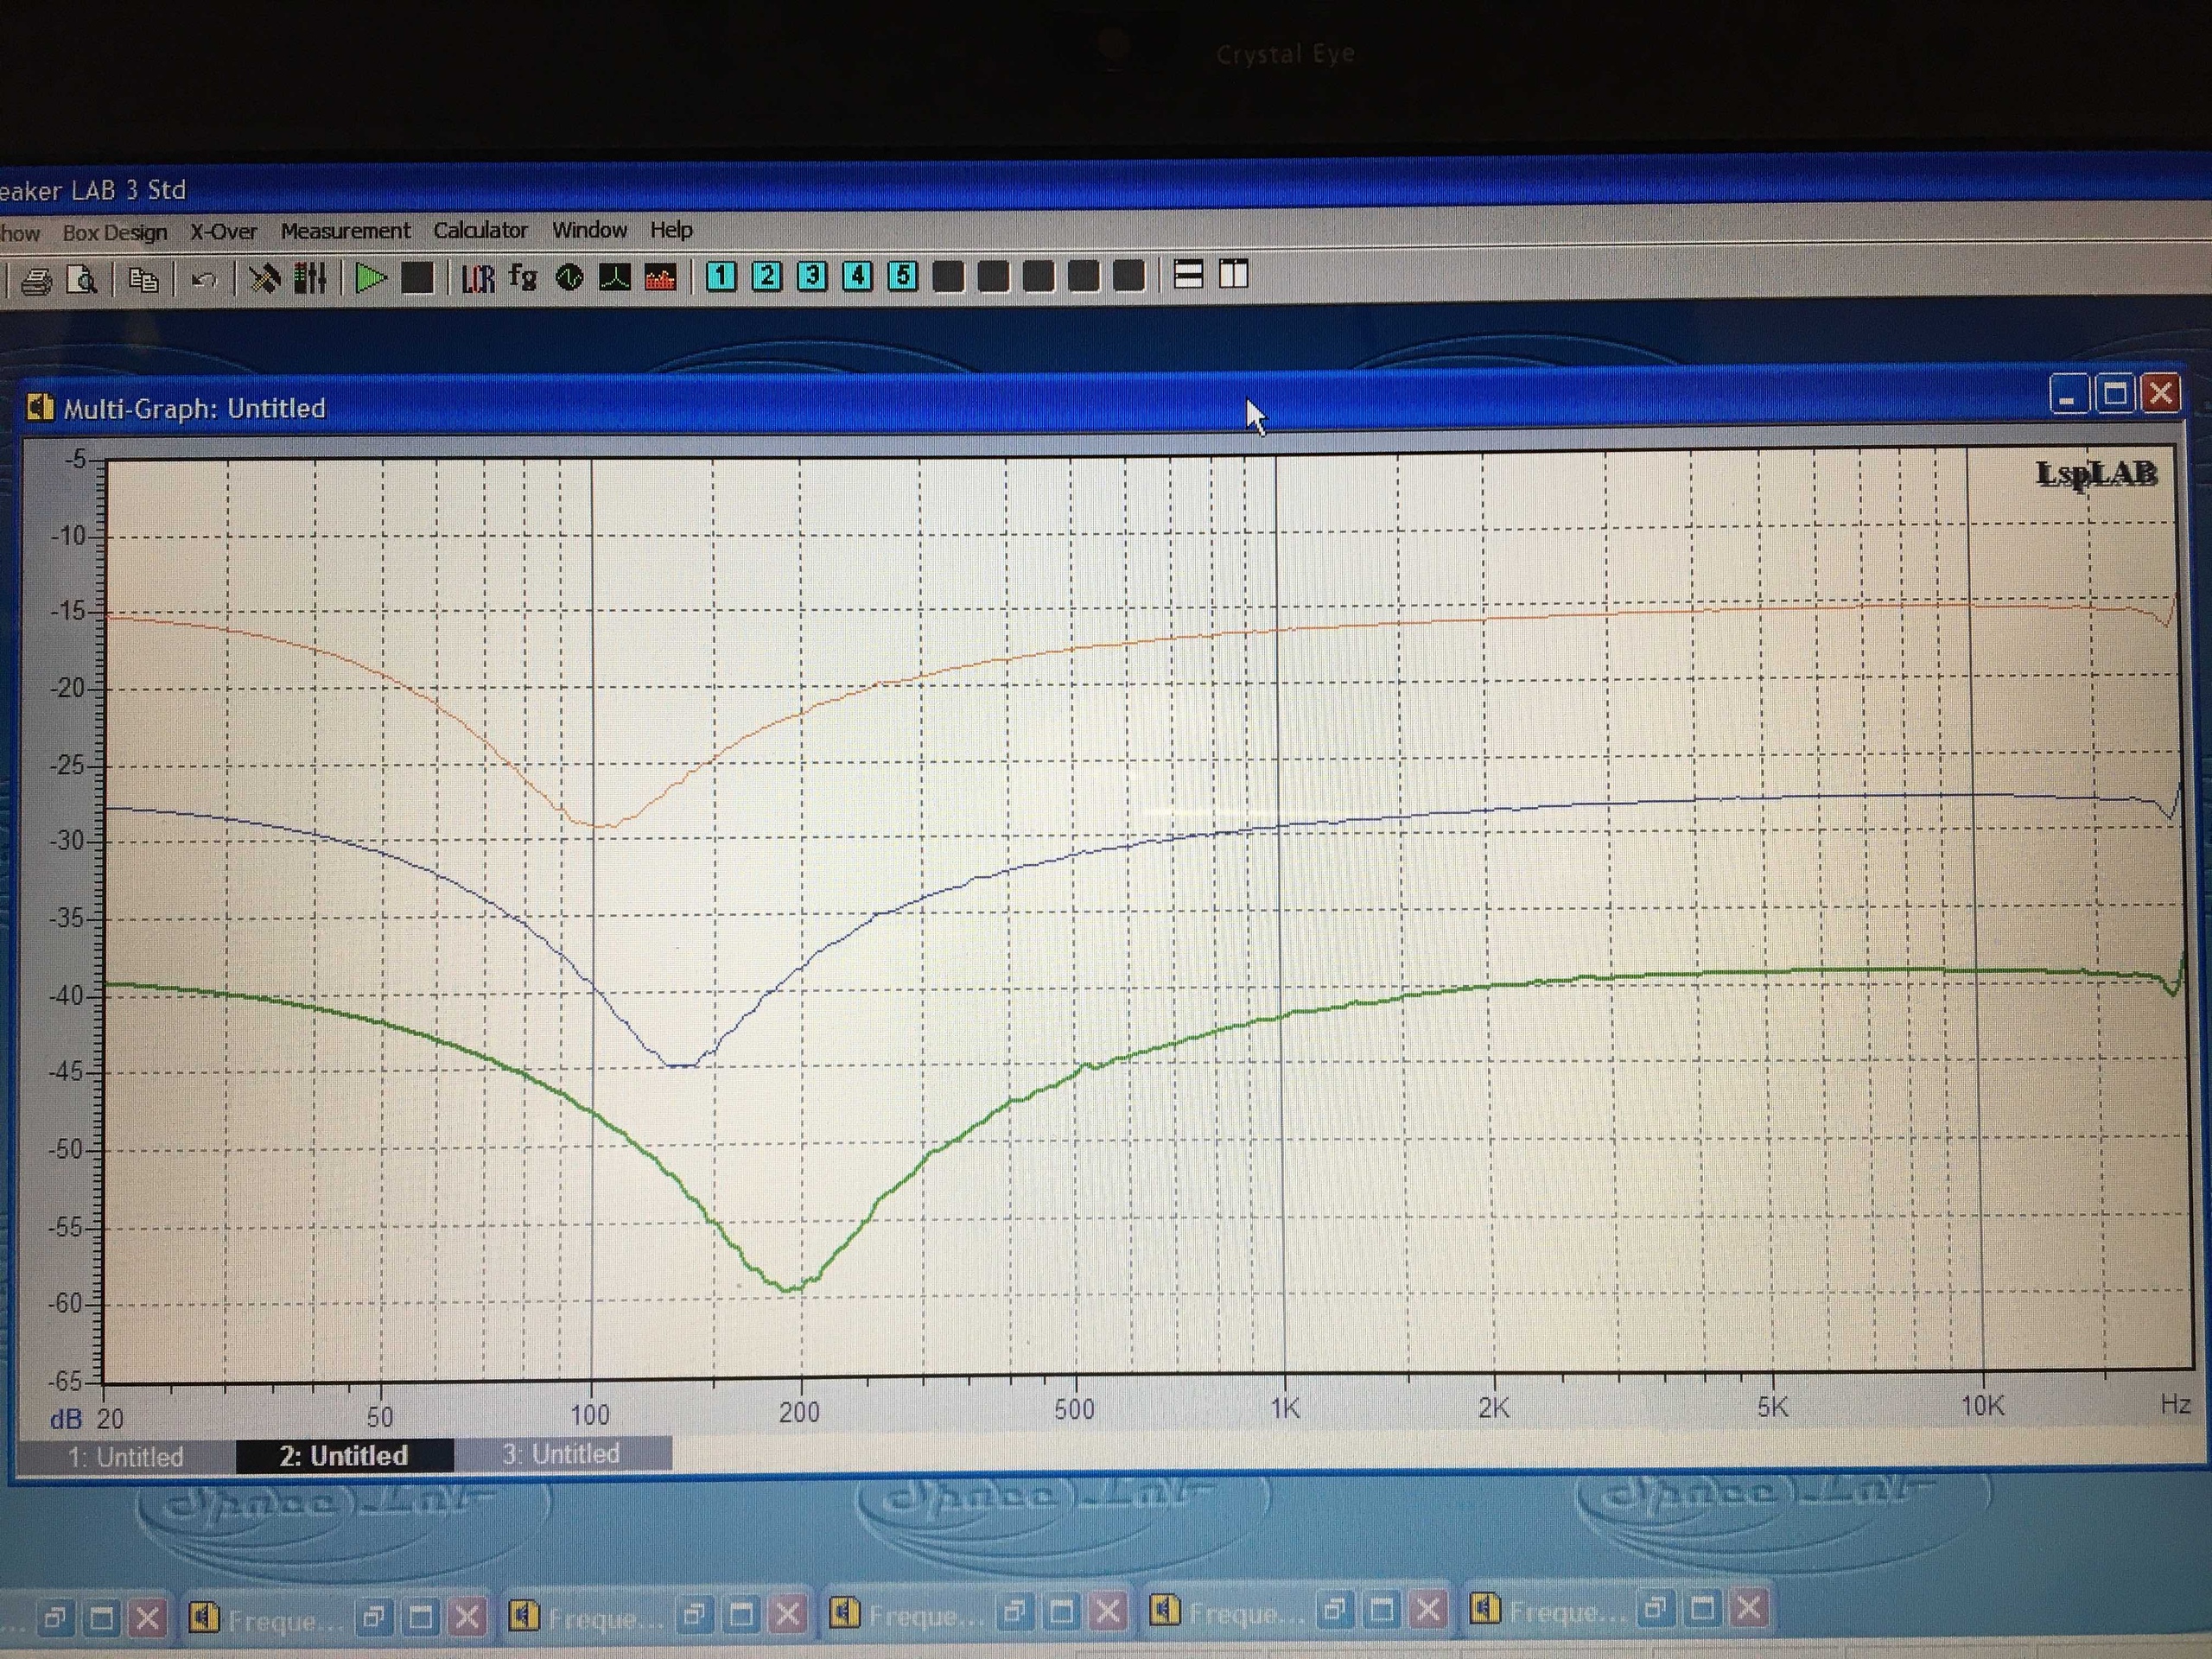Close the Multi-Graph: Untitled window

point(2160,392)
